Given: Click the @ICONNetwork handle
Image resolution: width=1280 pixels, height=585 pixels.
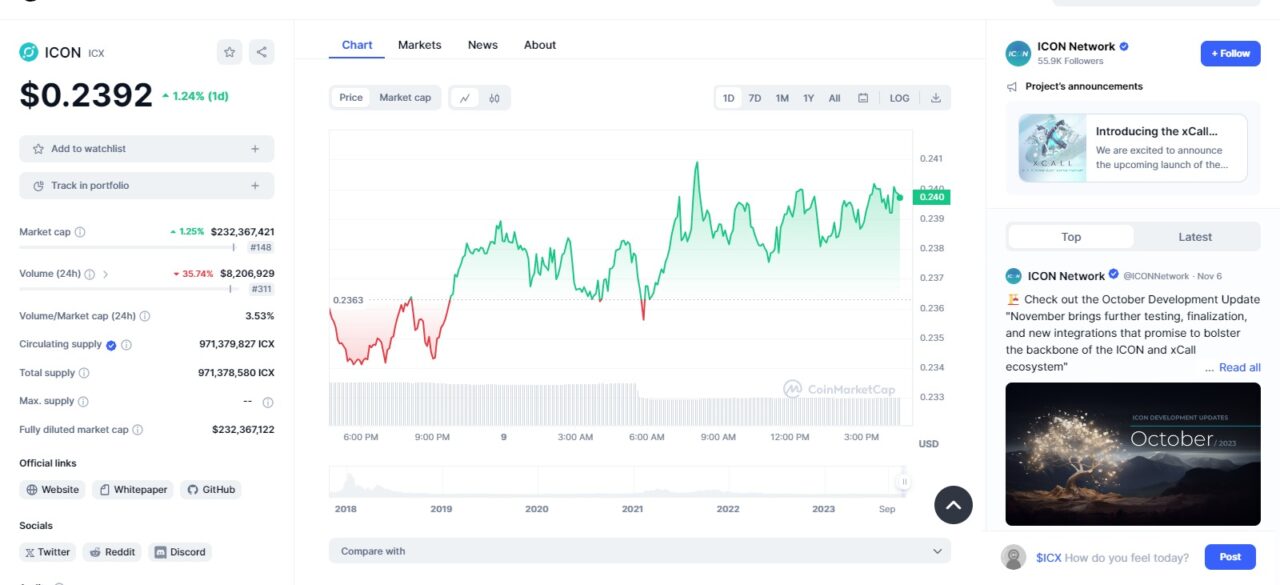Looking at the screenshot, I should (x=1156, y=276).
